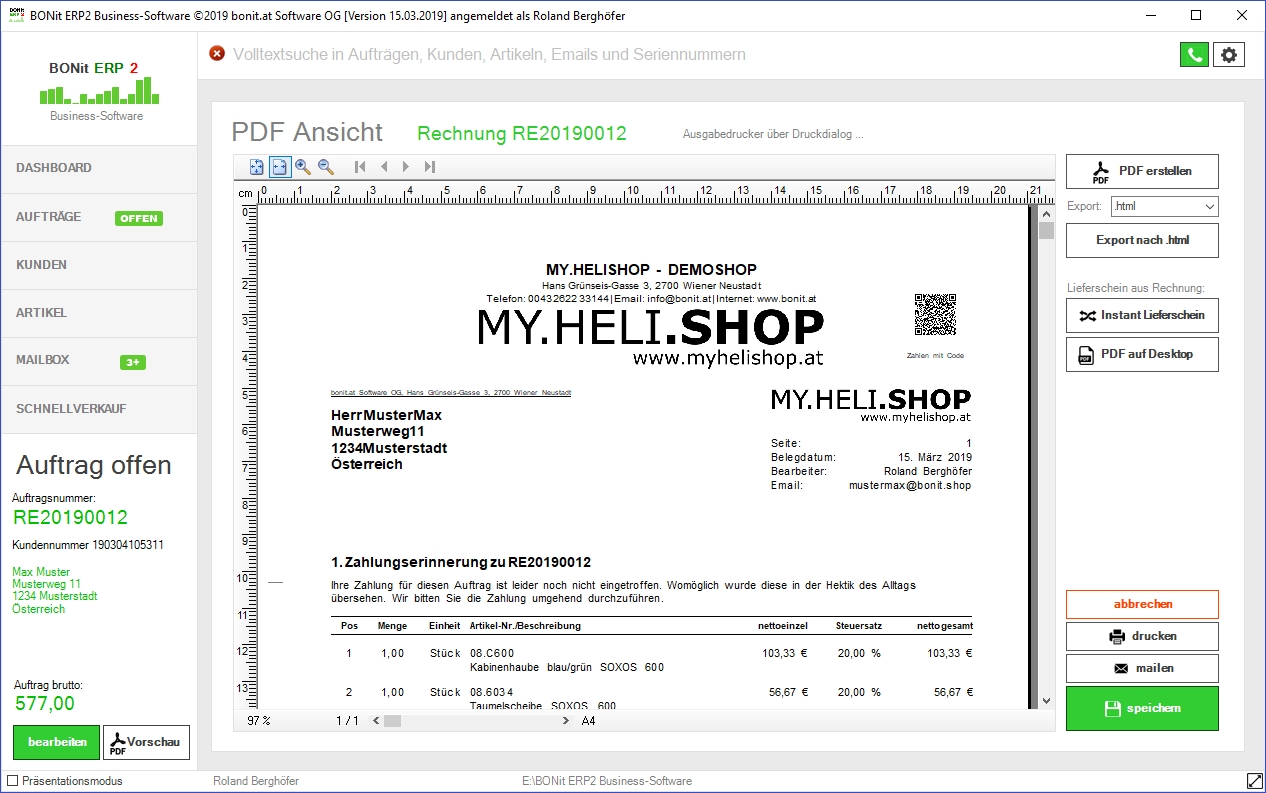Viewport: 1266px width, 793px height.
Task: Click the mailen button
Action: (x=1142, y=668)
